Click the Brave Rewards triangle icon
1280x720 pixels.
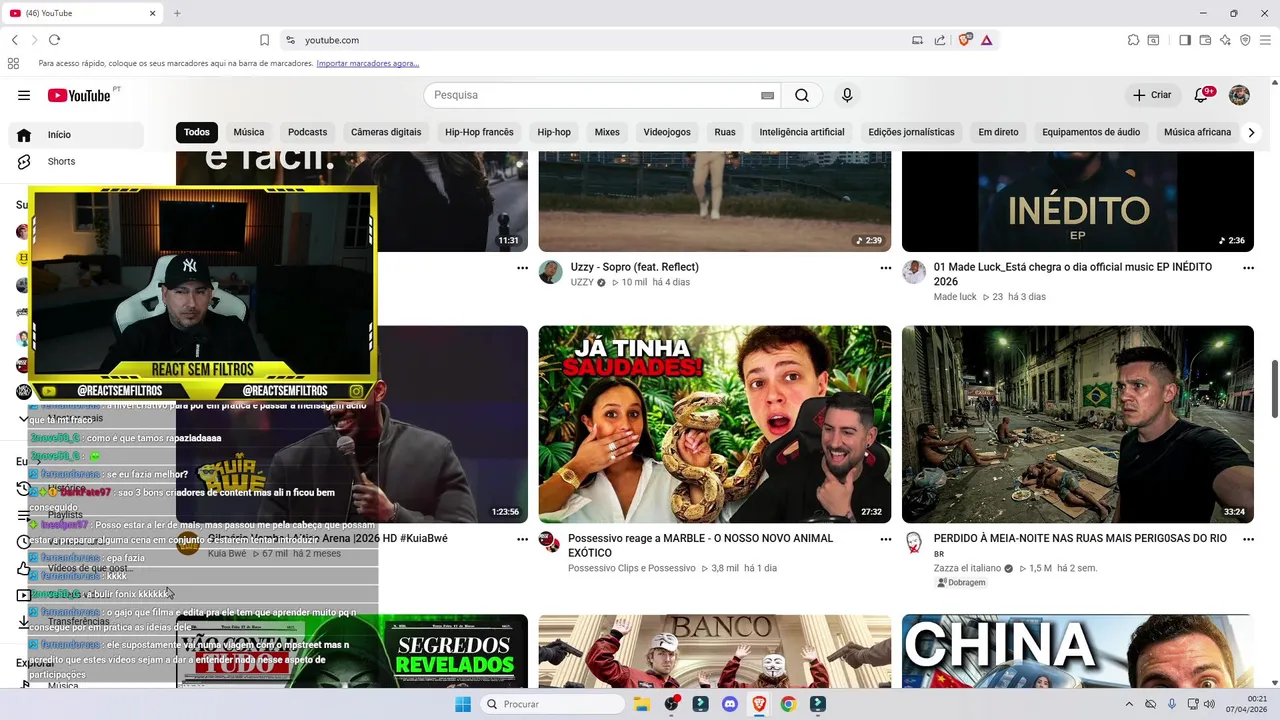click(x=986, y=40)
